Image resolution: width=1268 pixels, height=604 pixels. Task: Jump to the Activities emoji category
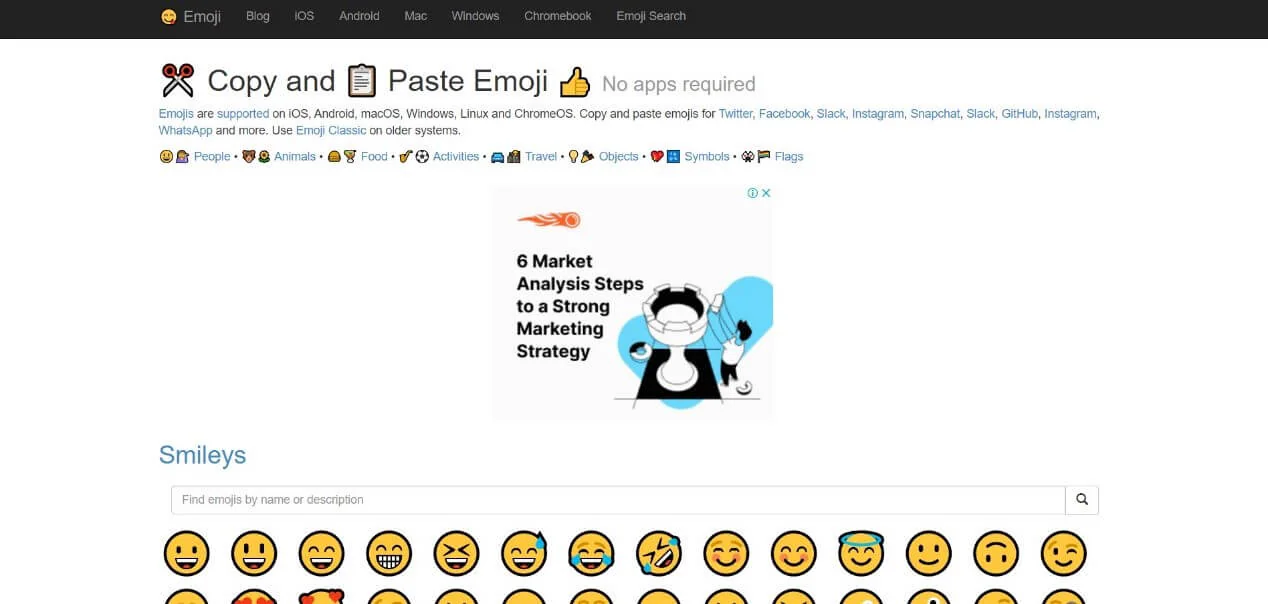coord(456,157)
